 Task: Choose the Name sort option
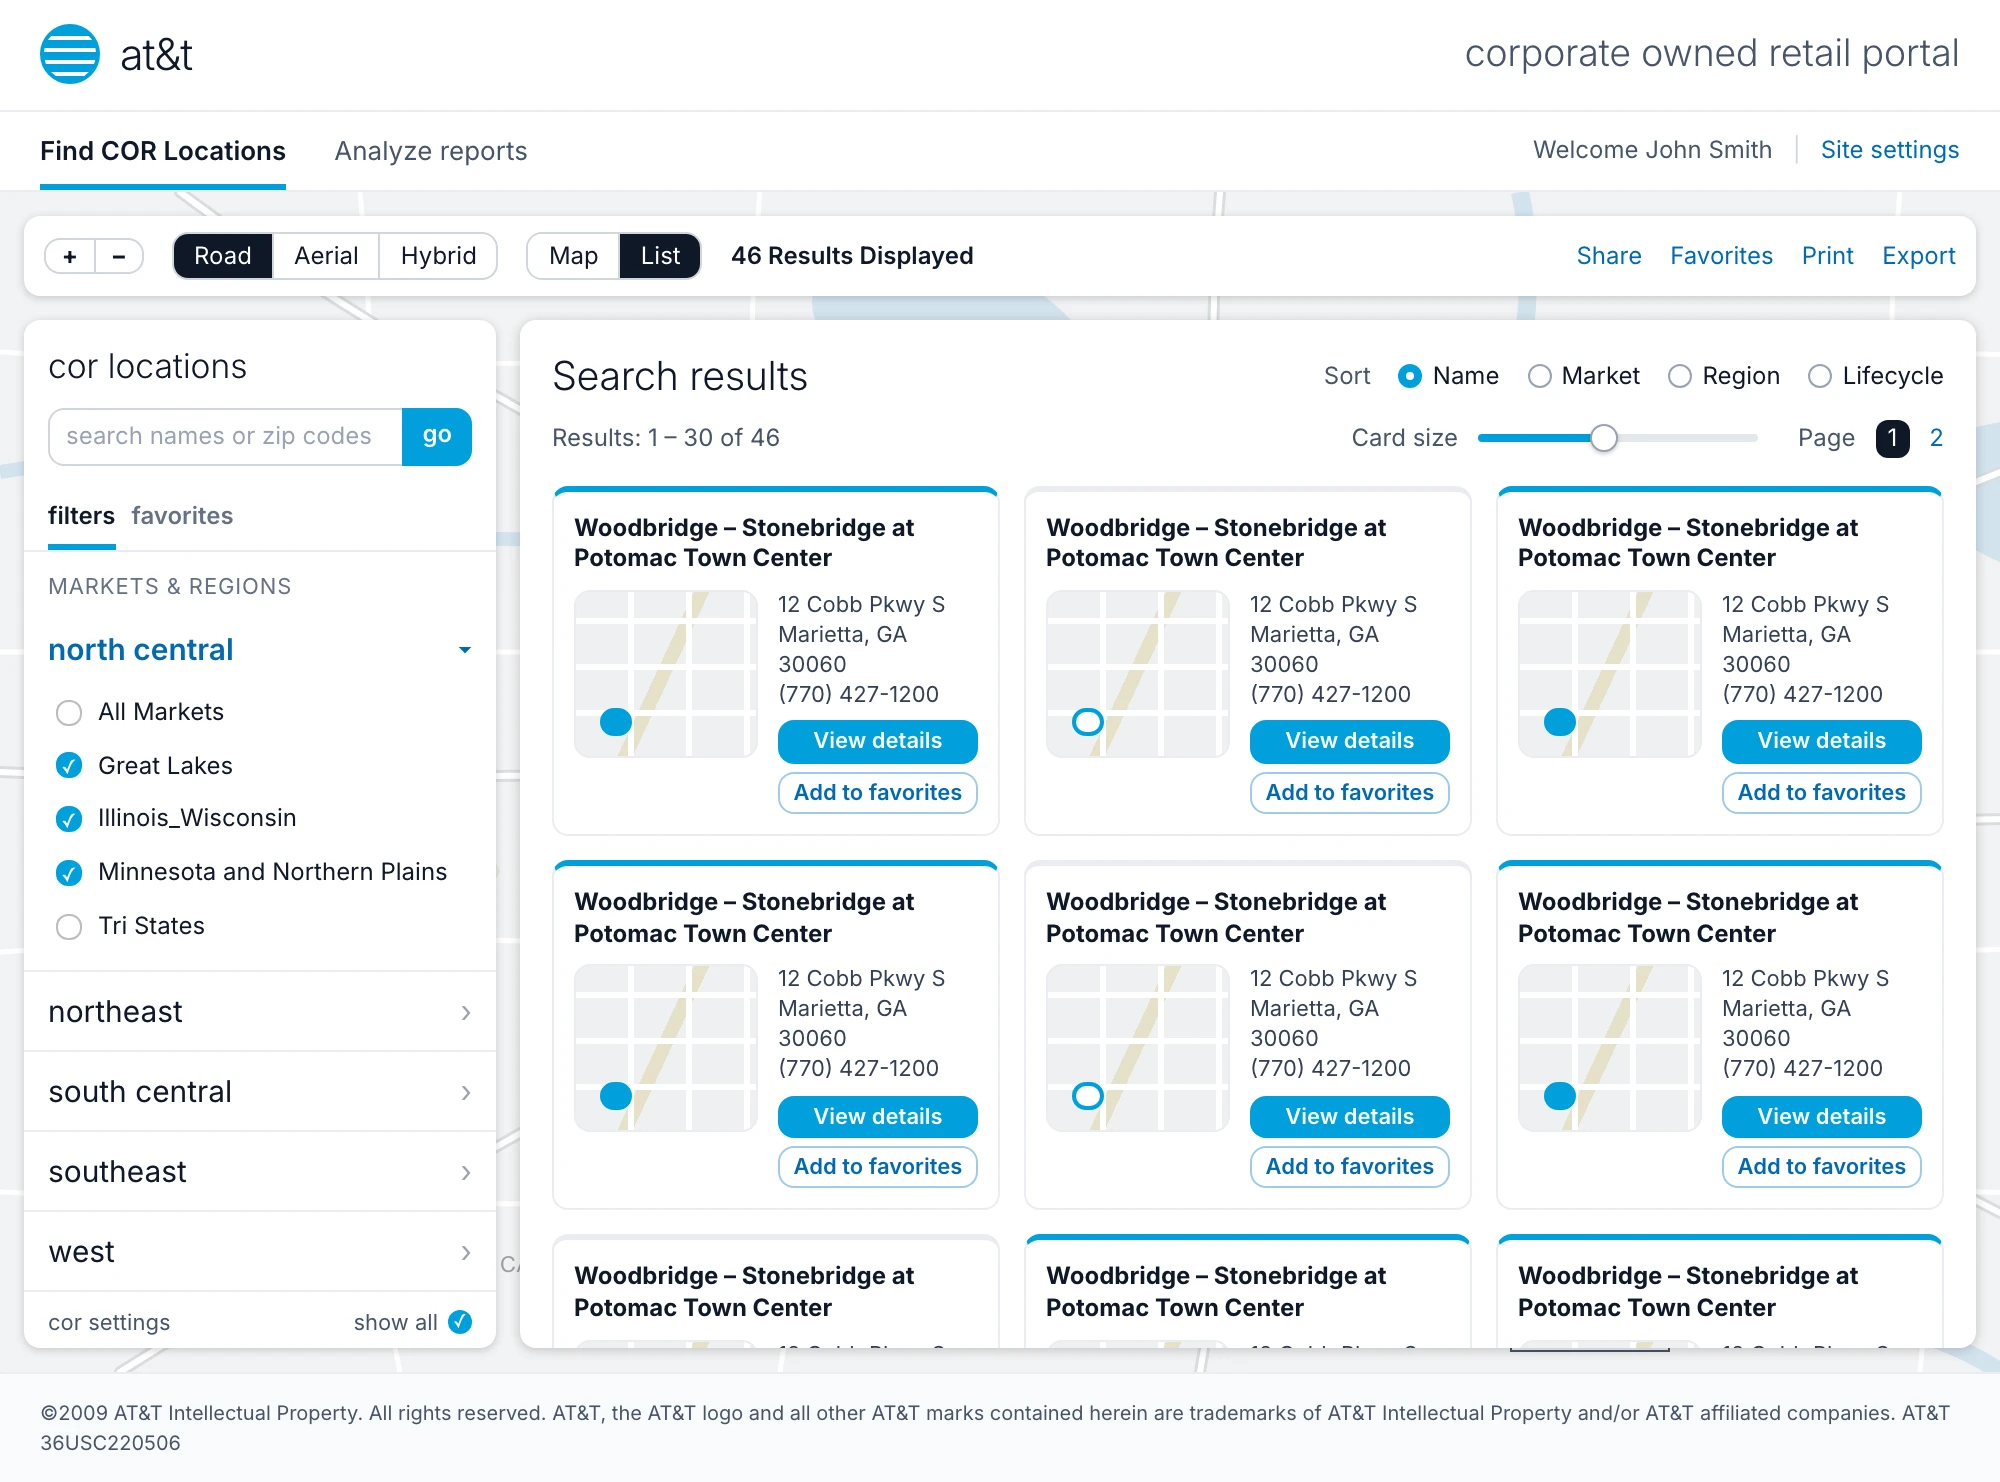pos(1410,376)
